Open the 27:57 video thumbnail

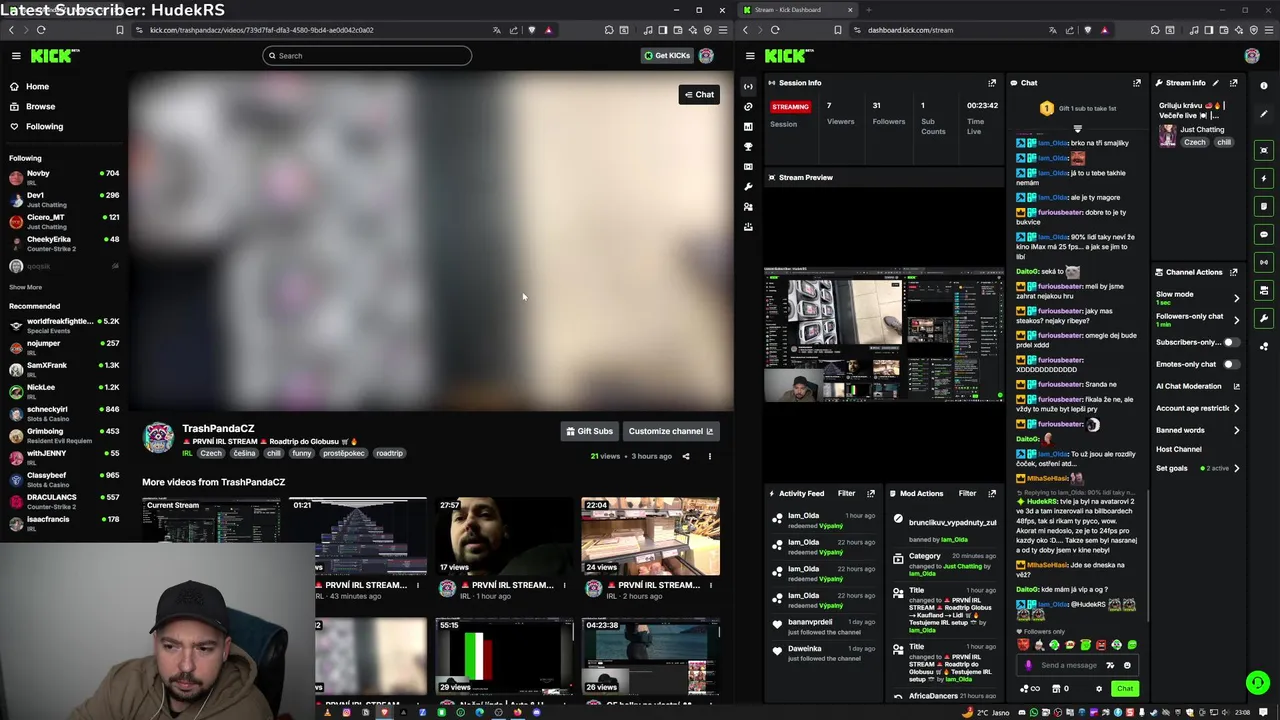504,535
